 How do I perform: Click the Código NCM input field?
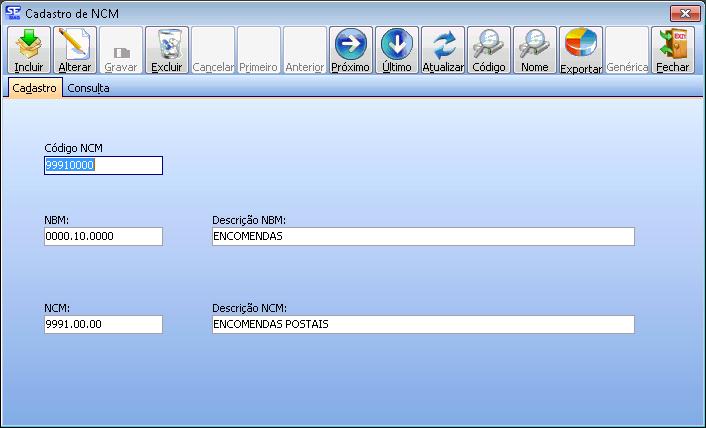coord(103,166)
